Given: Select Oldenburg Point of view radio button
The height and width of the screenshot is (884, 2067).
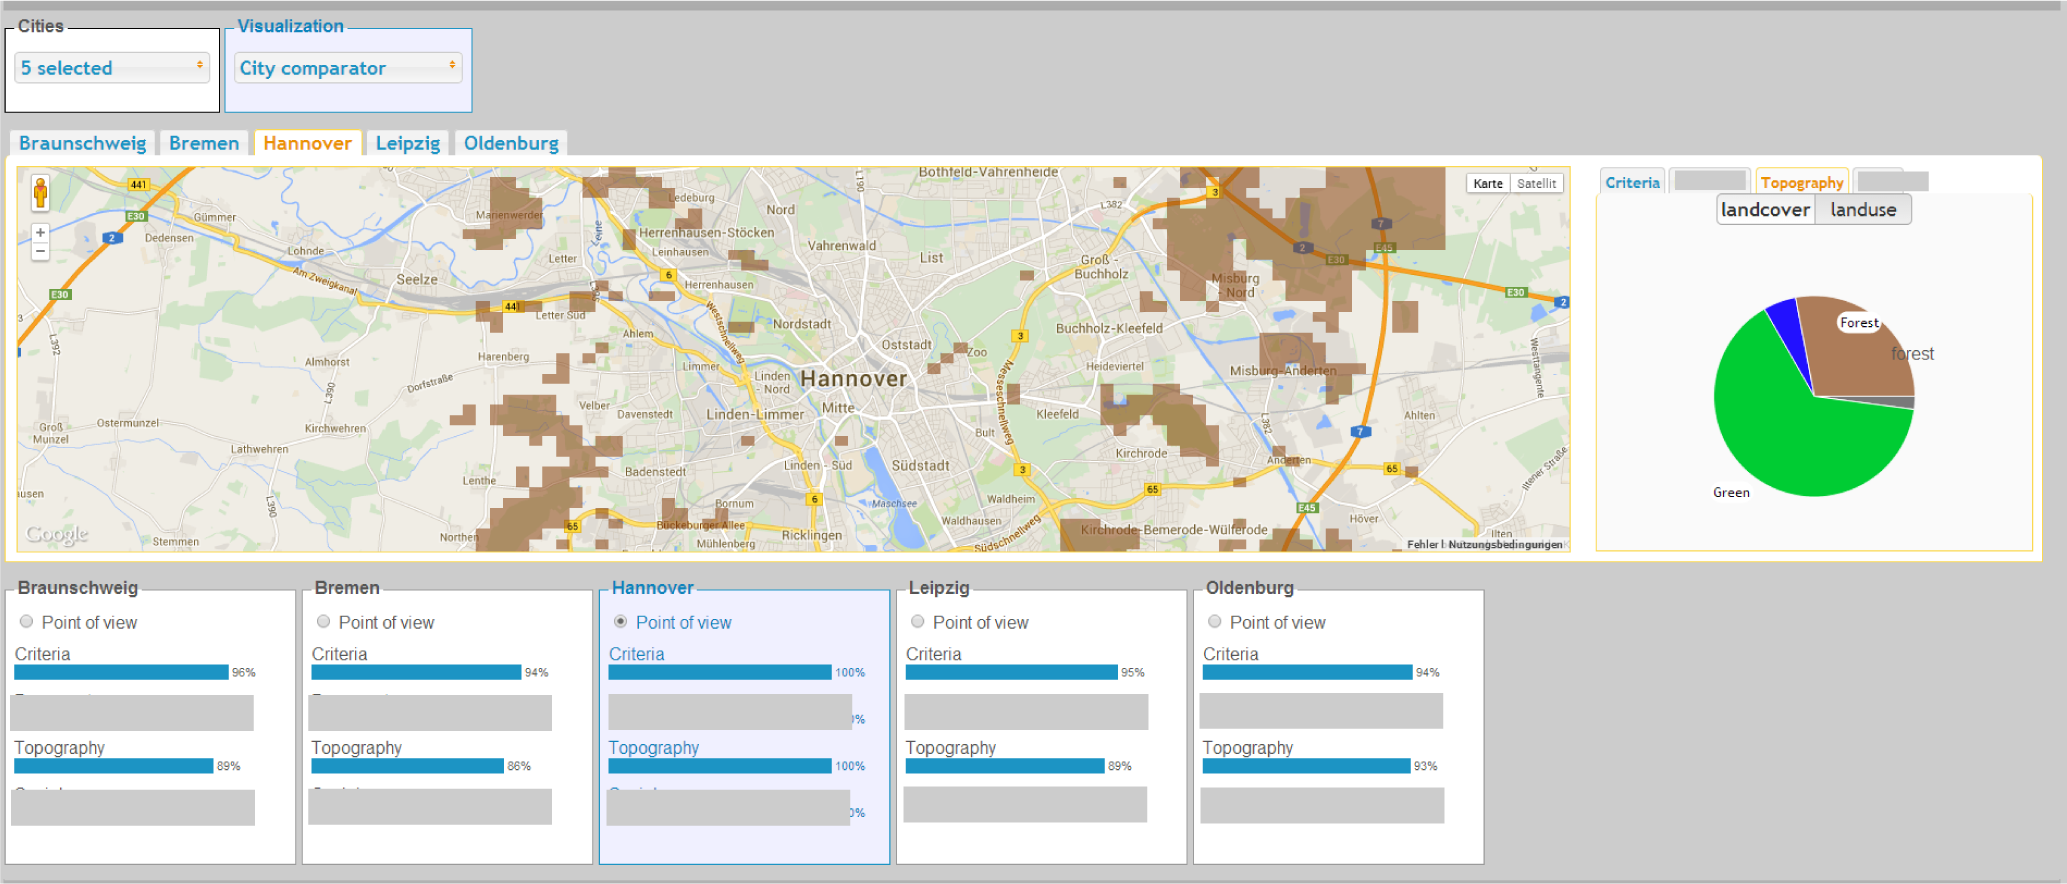Looking at the screenshot, I should pos(1215,622).
